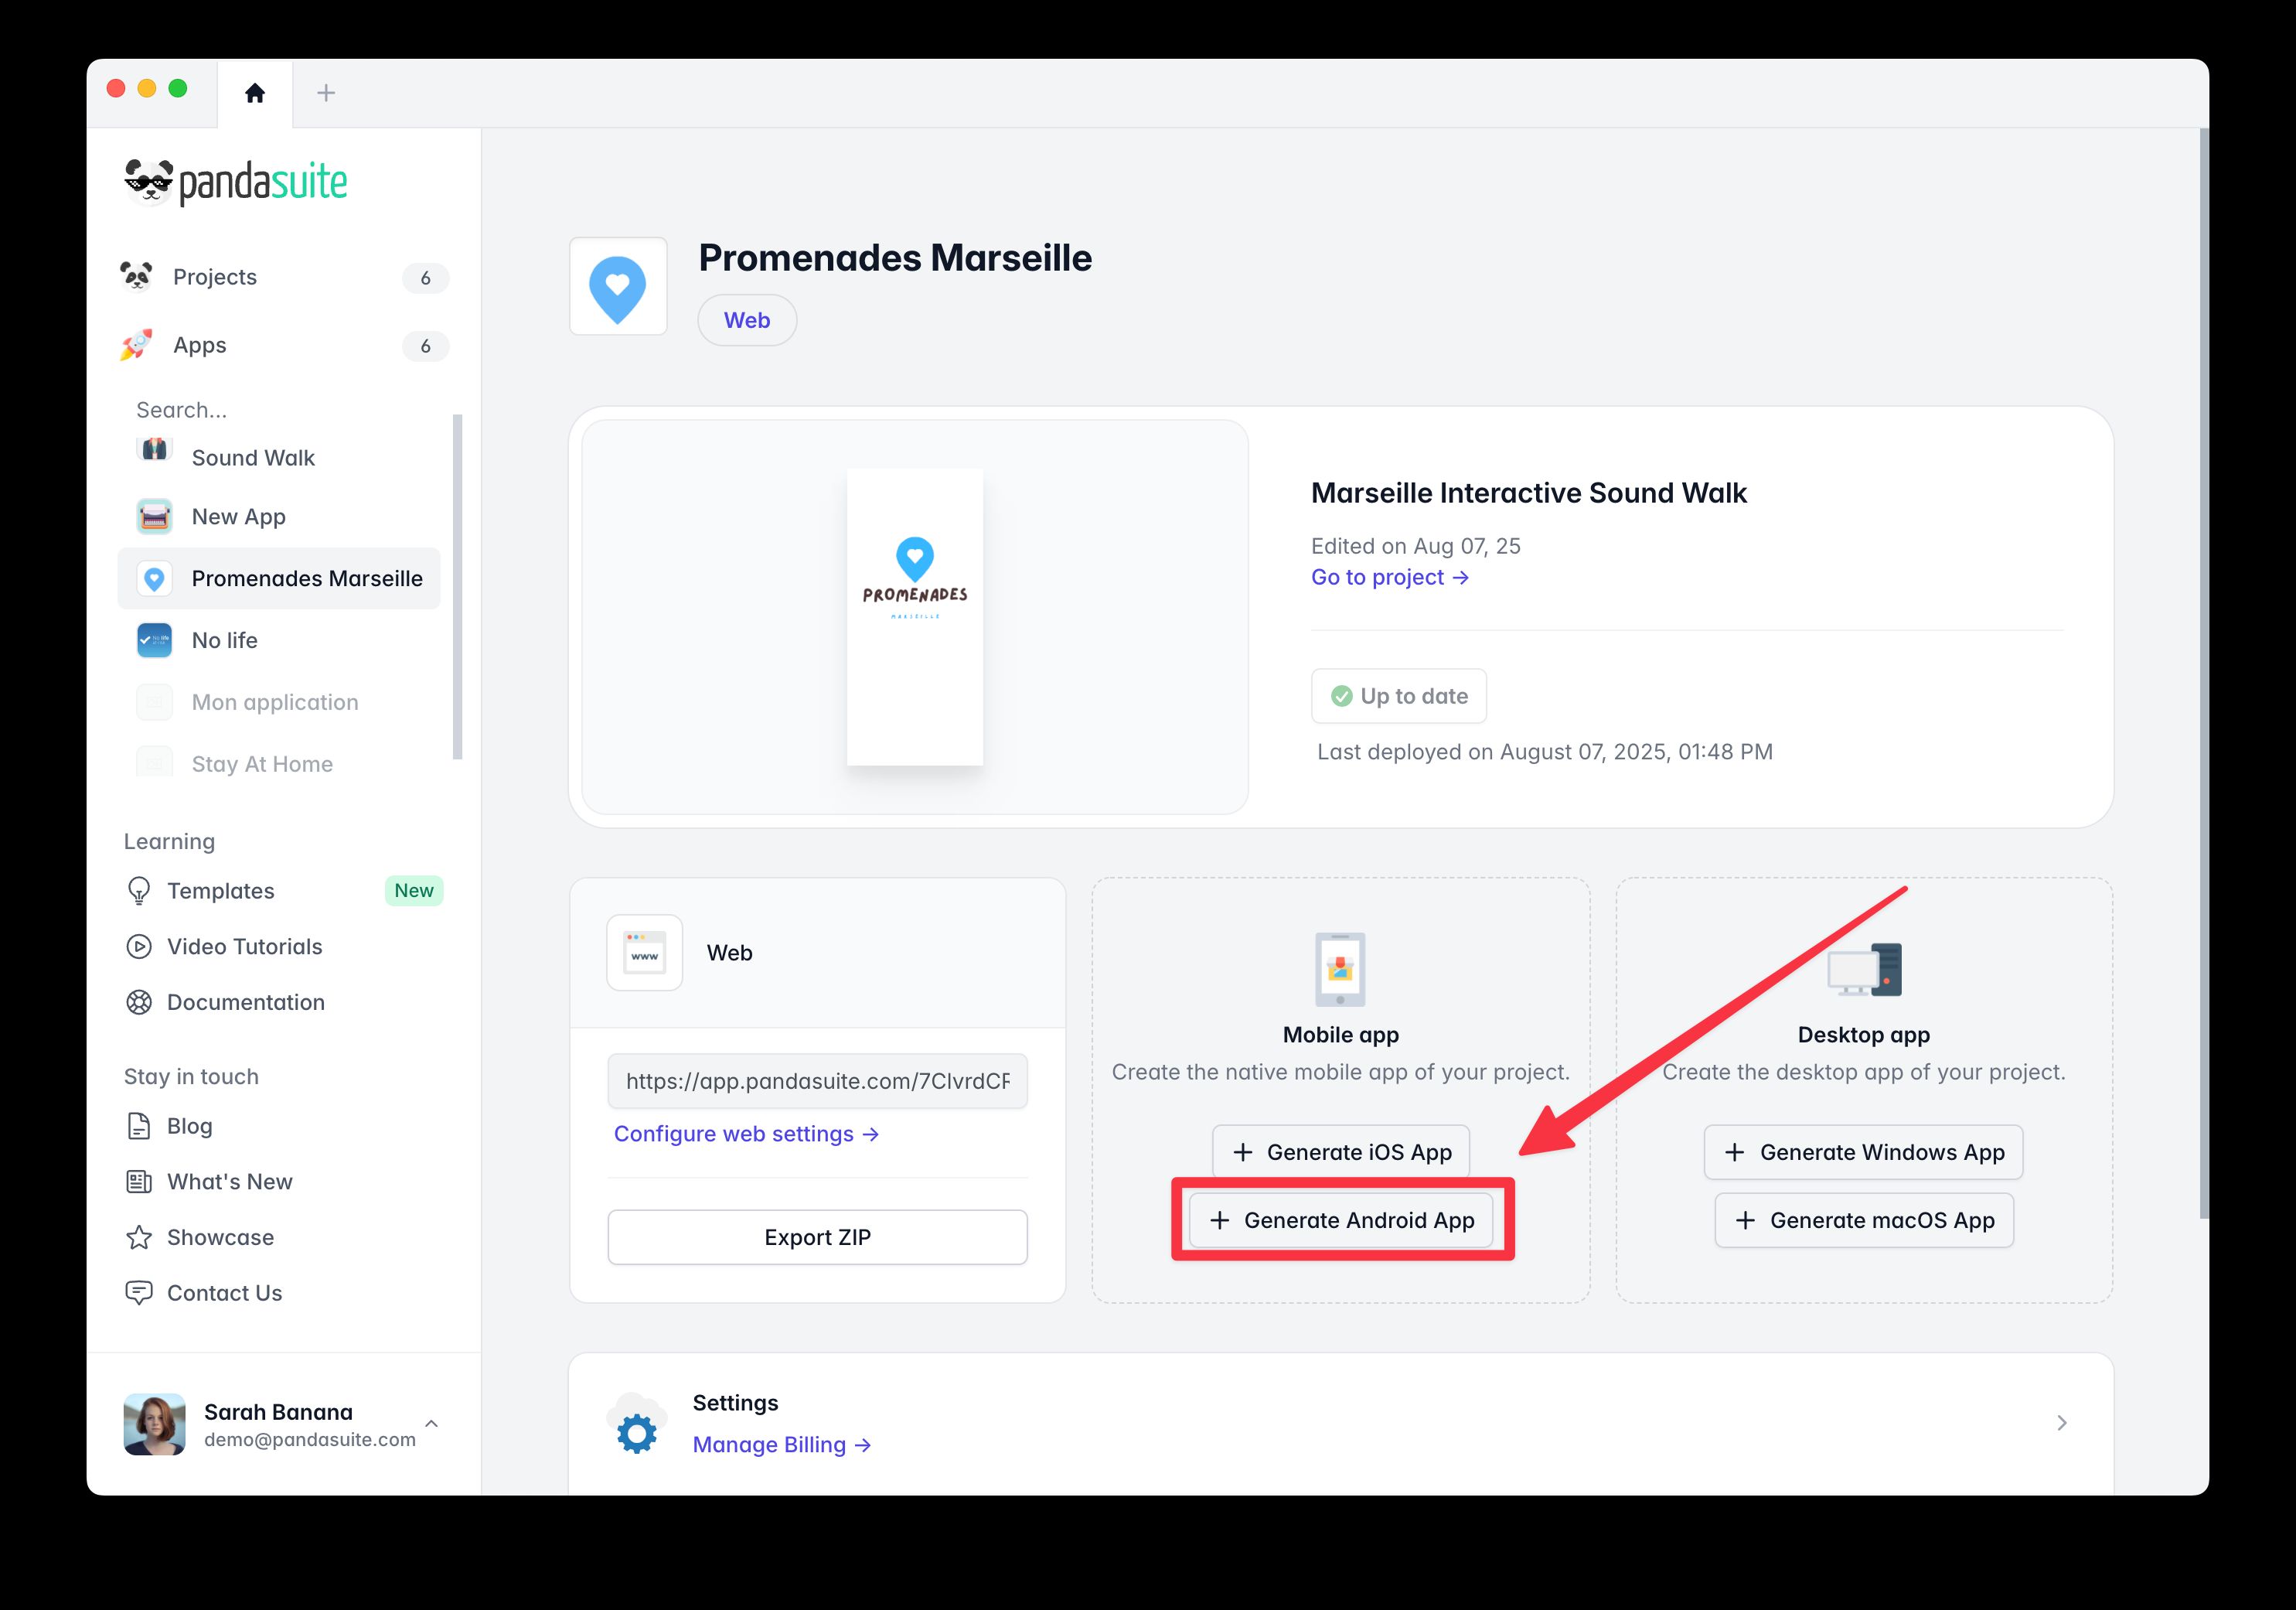
Task: Click Sarah Banana's profile avatar
Action: 154,1424
